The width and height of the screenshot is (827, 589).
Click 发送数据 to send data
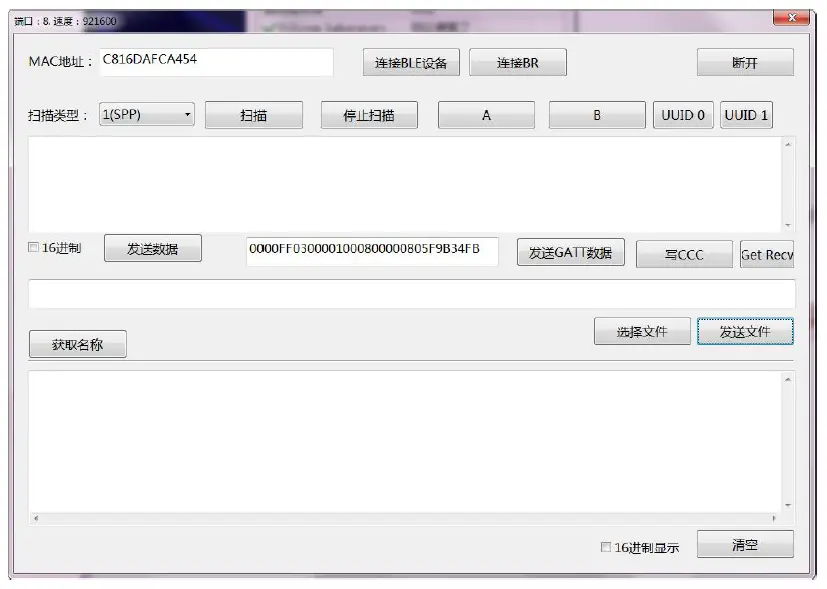(153, 248)
